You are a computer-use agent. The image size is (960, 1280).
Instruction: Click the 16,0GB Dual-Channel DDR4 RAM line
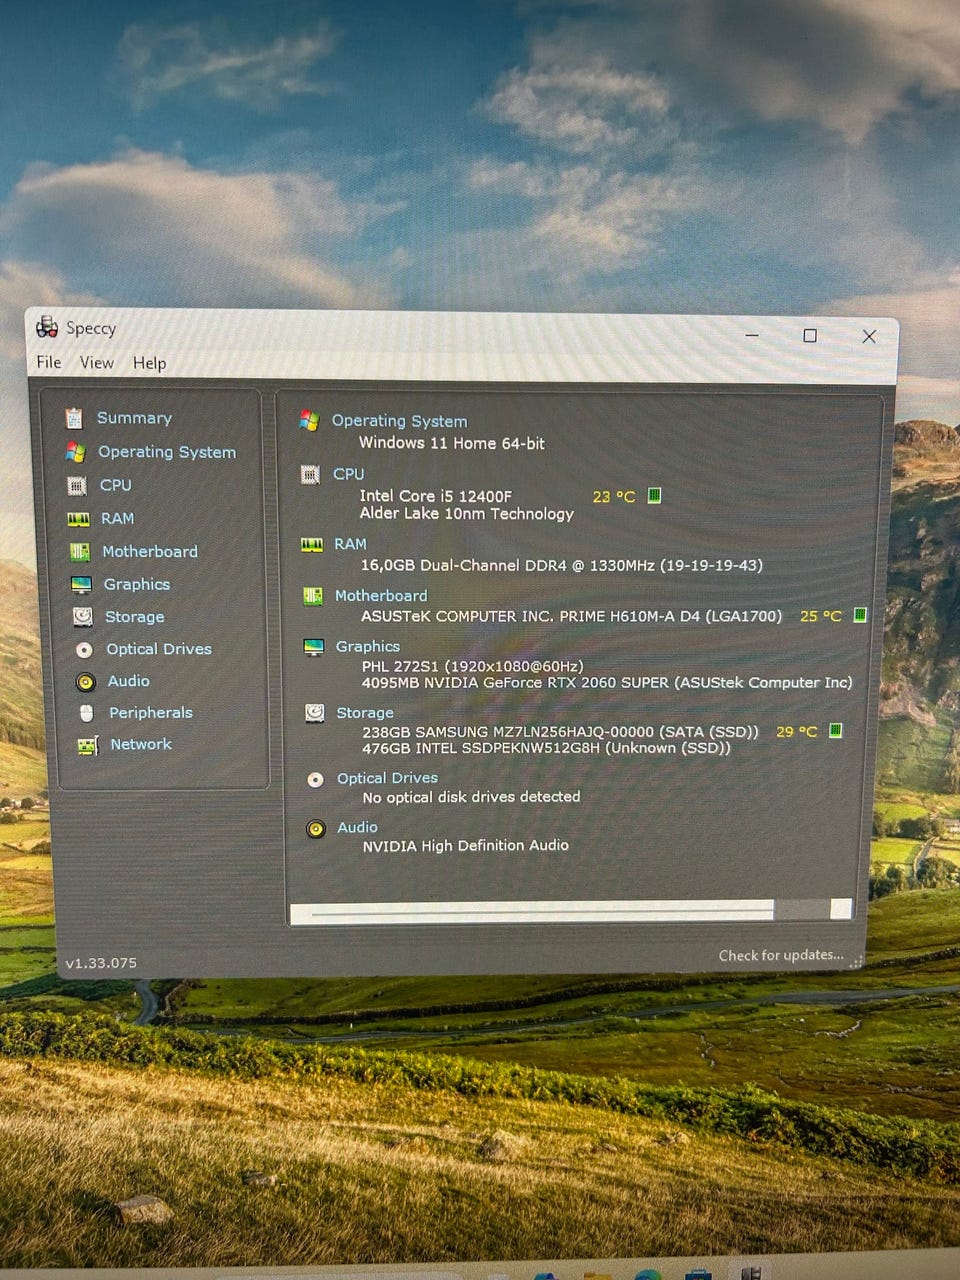tap(562, 565)
